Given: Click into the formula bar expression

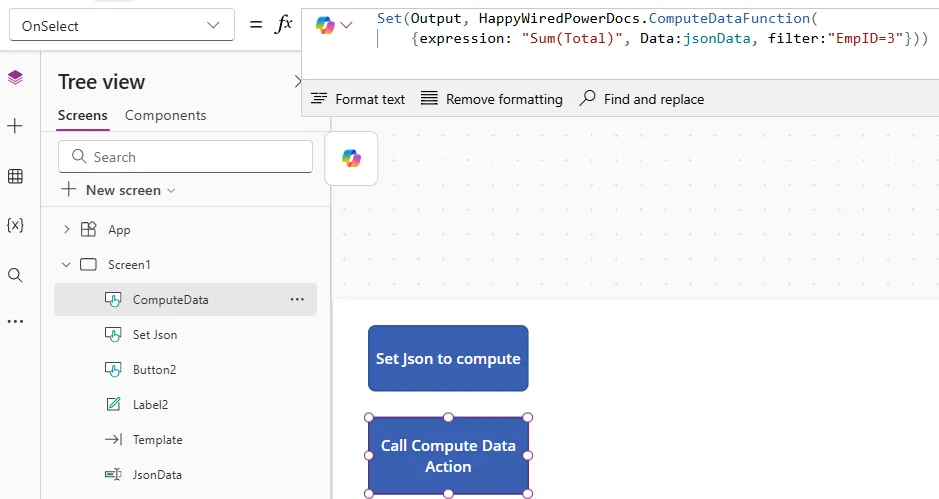Looking at the screenshot, I should [x=652, y=28].
